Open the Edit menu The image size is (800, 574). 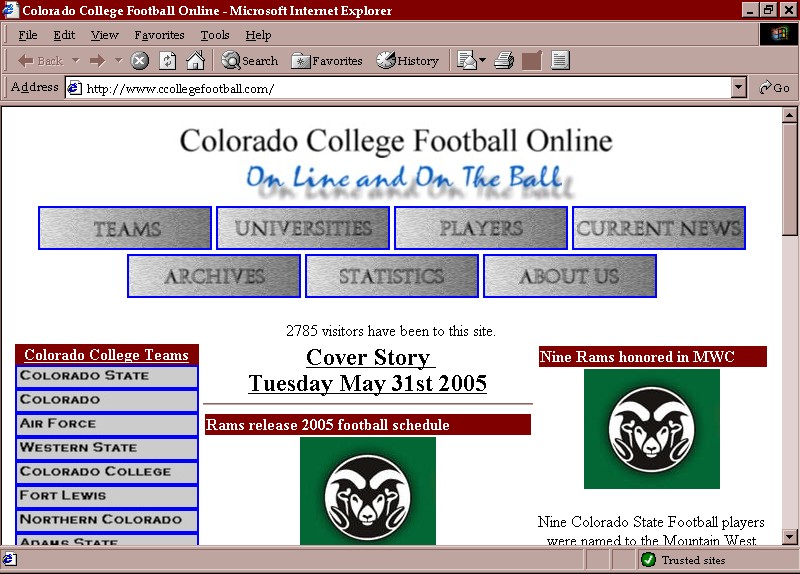[64, 35]
